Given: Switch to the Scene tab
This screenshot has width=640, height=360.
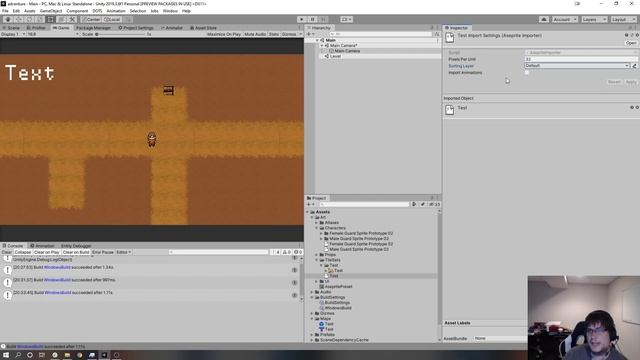Looking at the screenshot, I should (11, 28).
